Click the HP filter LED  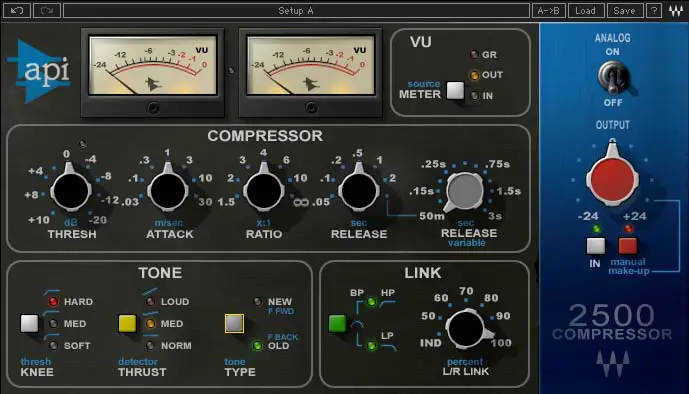pos(372,302)
